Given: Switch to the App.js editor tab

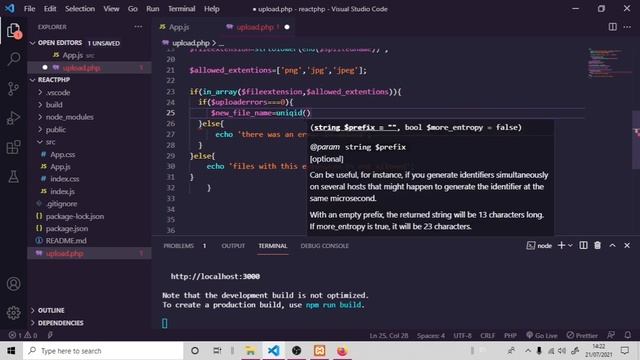Looking at the screenshot, I should pyautogui.click(x=178, y=27).
